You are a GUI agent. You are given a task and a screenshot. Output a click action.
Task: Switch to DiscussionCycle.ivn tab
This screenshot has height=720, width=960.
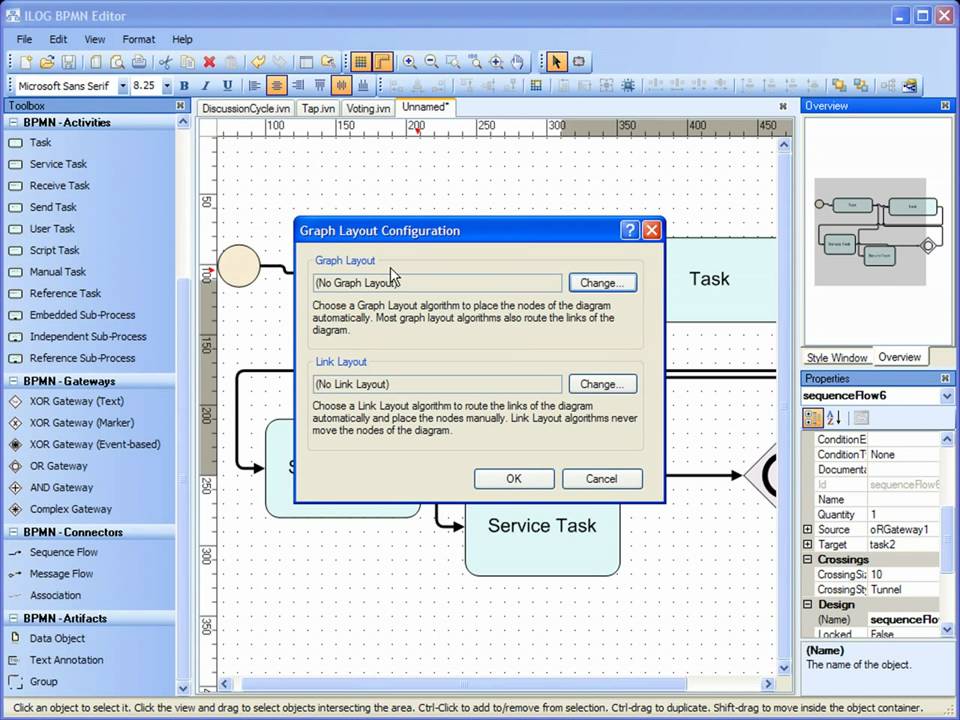(x=246, y=108)
